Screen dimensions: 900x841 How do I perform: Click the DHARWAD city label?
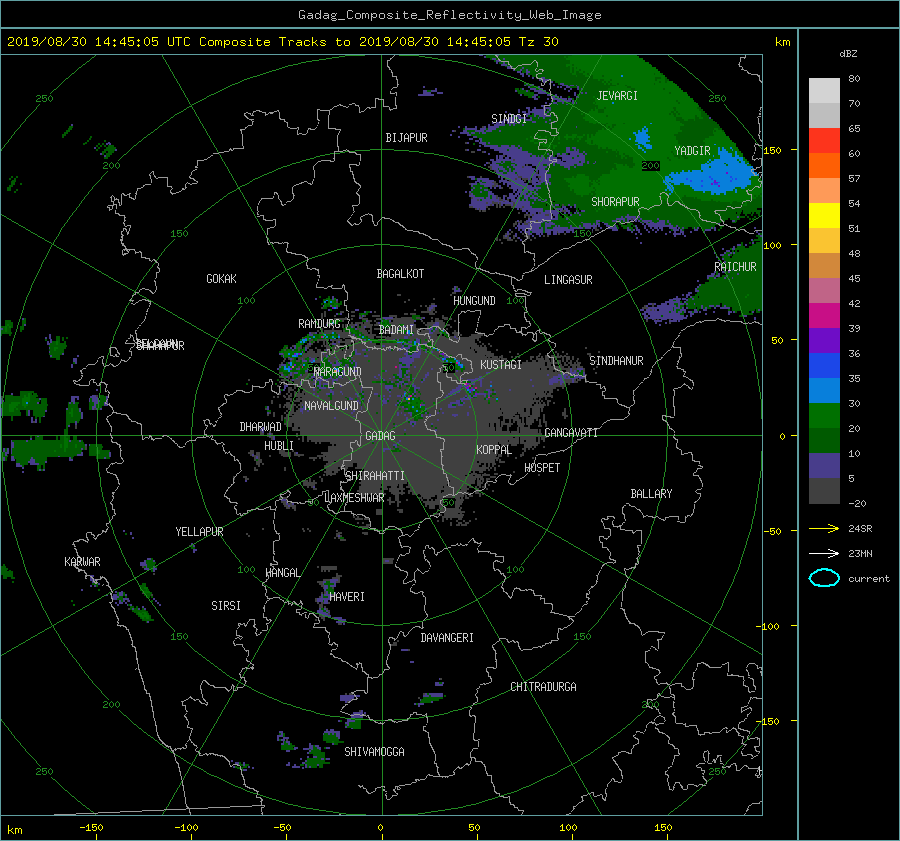tap(260, 427)
